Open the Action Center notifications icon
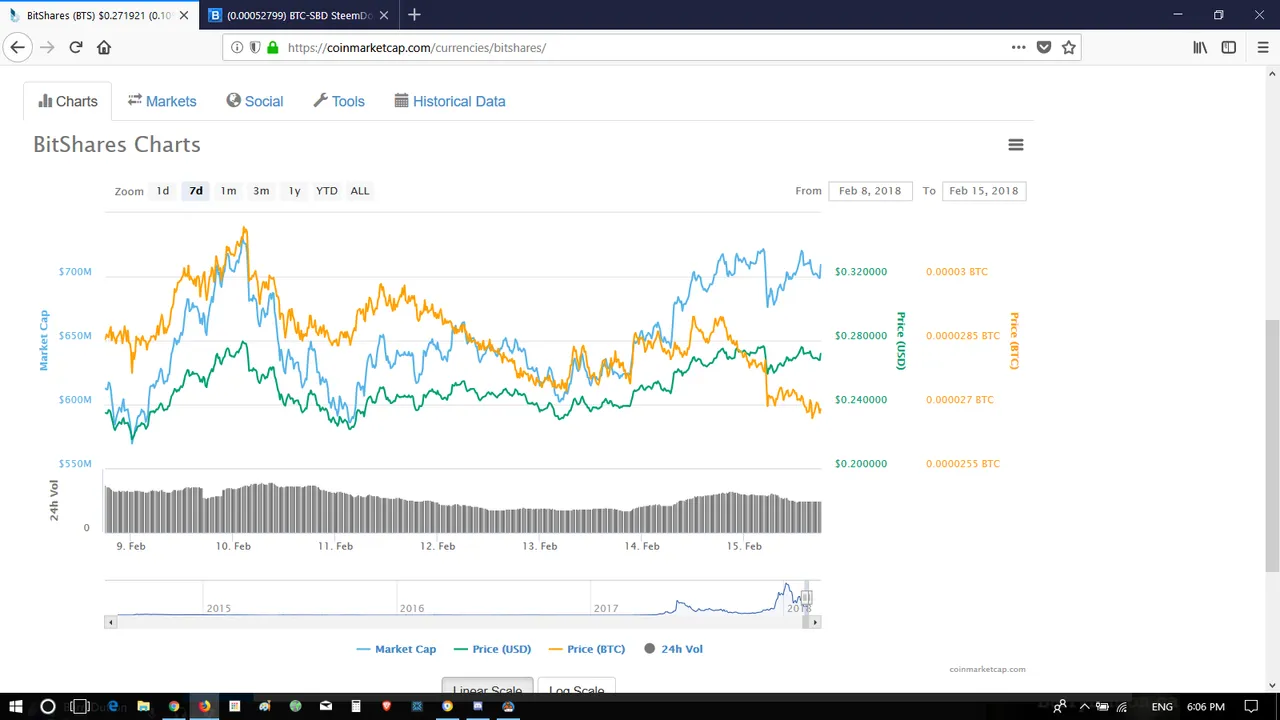Viewport: 1280px width, 720px height. [x=1251, y=707]
